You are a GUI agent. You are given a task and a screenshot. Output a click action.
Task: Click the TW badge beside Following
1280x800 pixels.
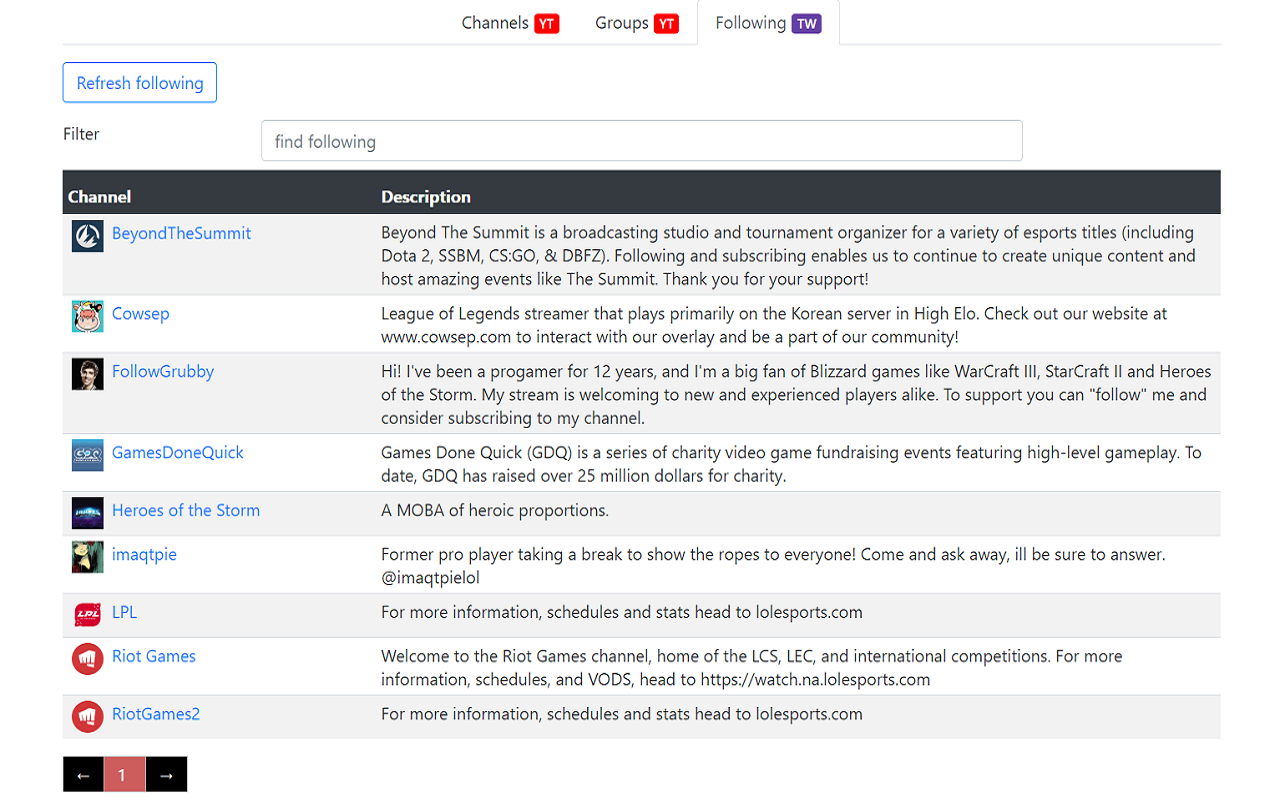[806, 23]
